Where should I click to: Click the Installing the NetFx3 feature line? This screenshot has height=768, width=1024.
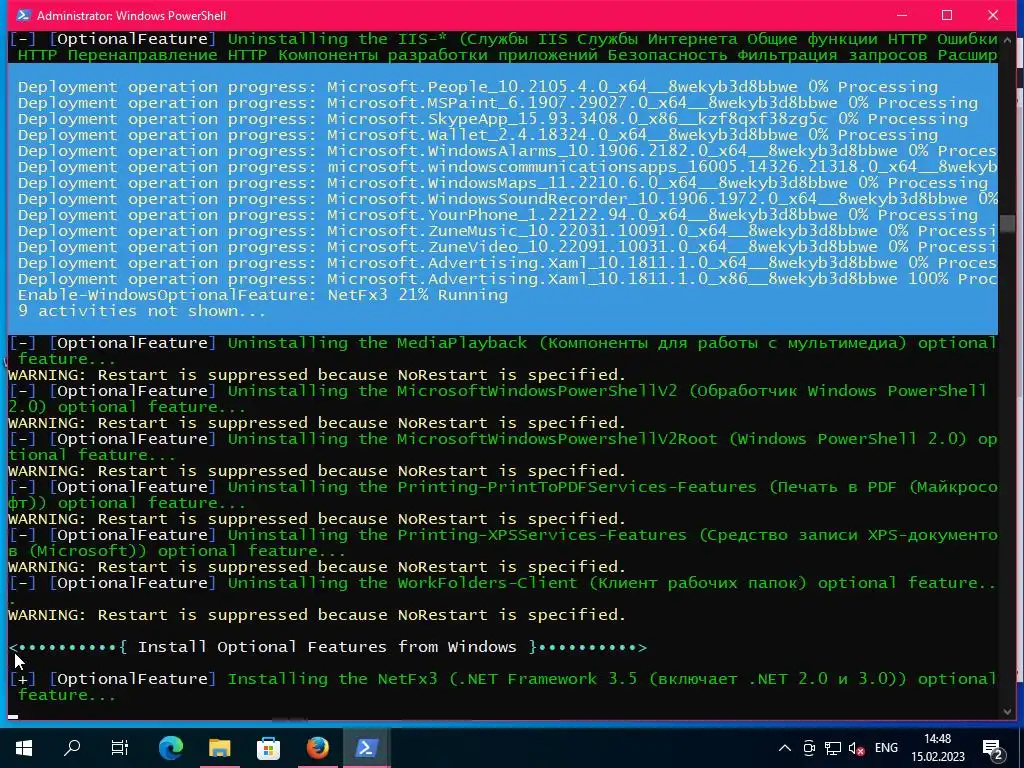[503, 687]
